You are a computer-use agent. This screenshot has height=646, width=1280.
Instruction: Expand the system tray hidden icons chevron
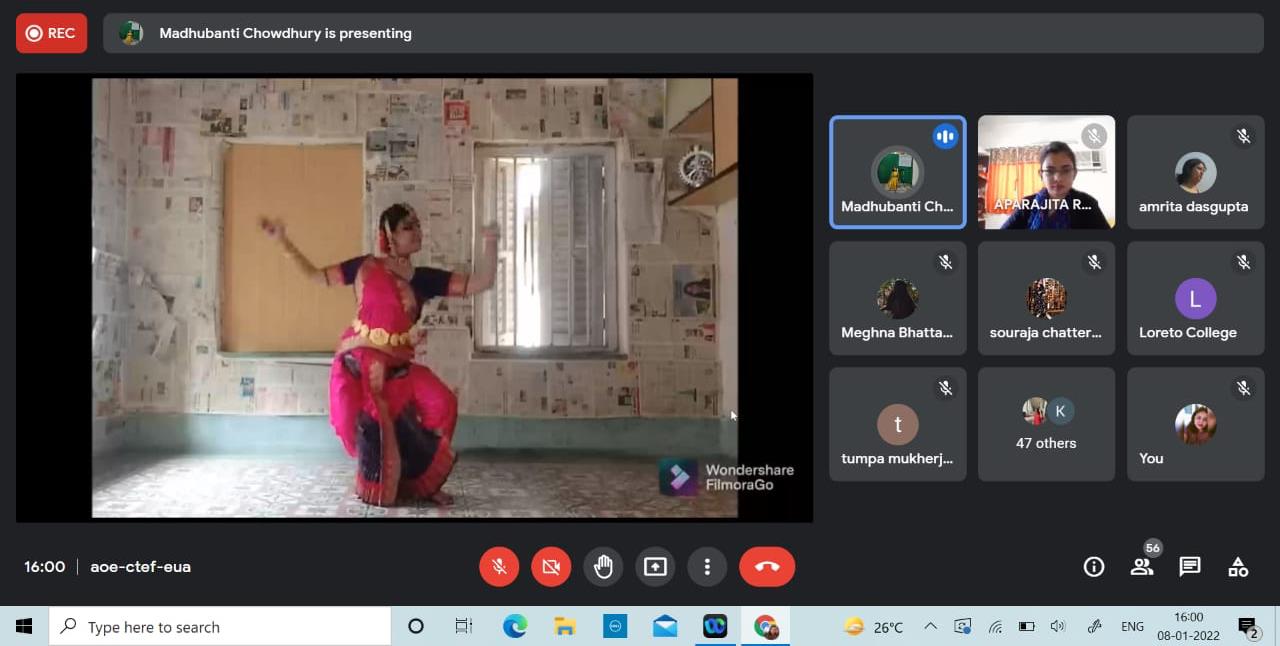930,627
